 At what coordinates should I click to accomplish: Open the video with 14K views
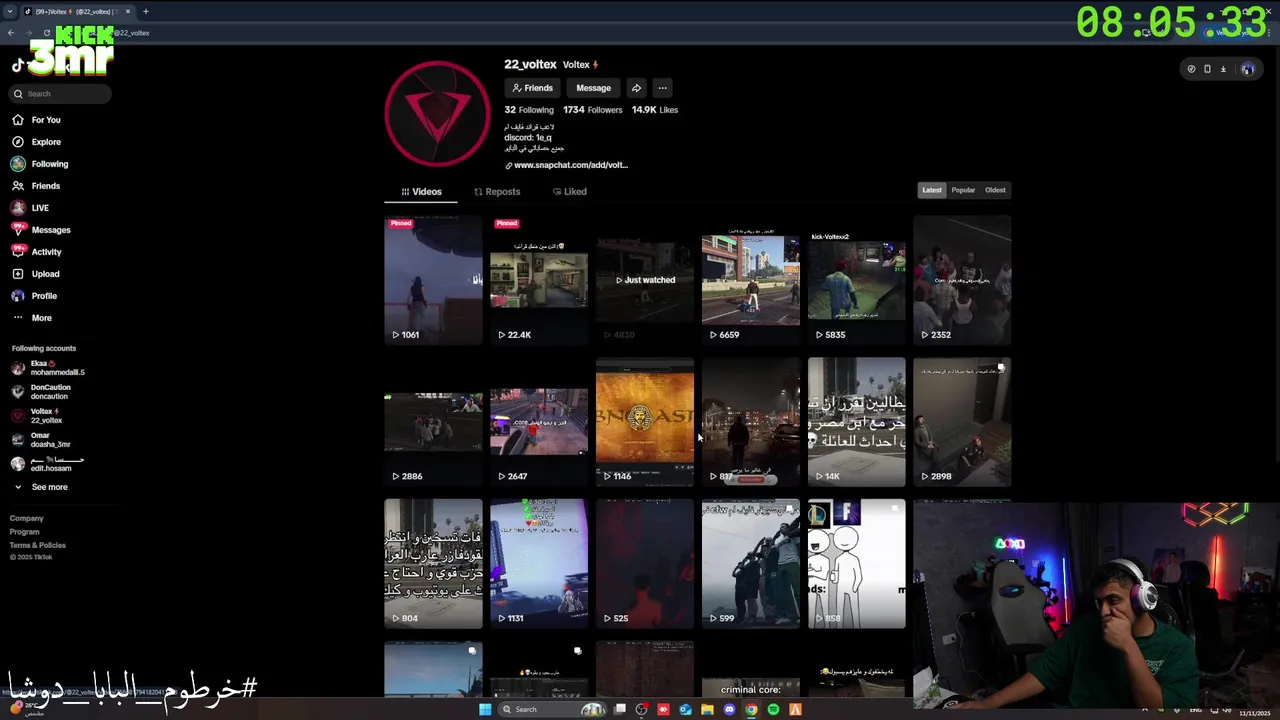857,422
